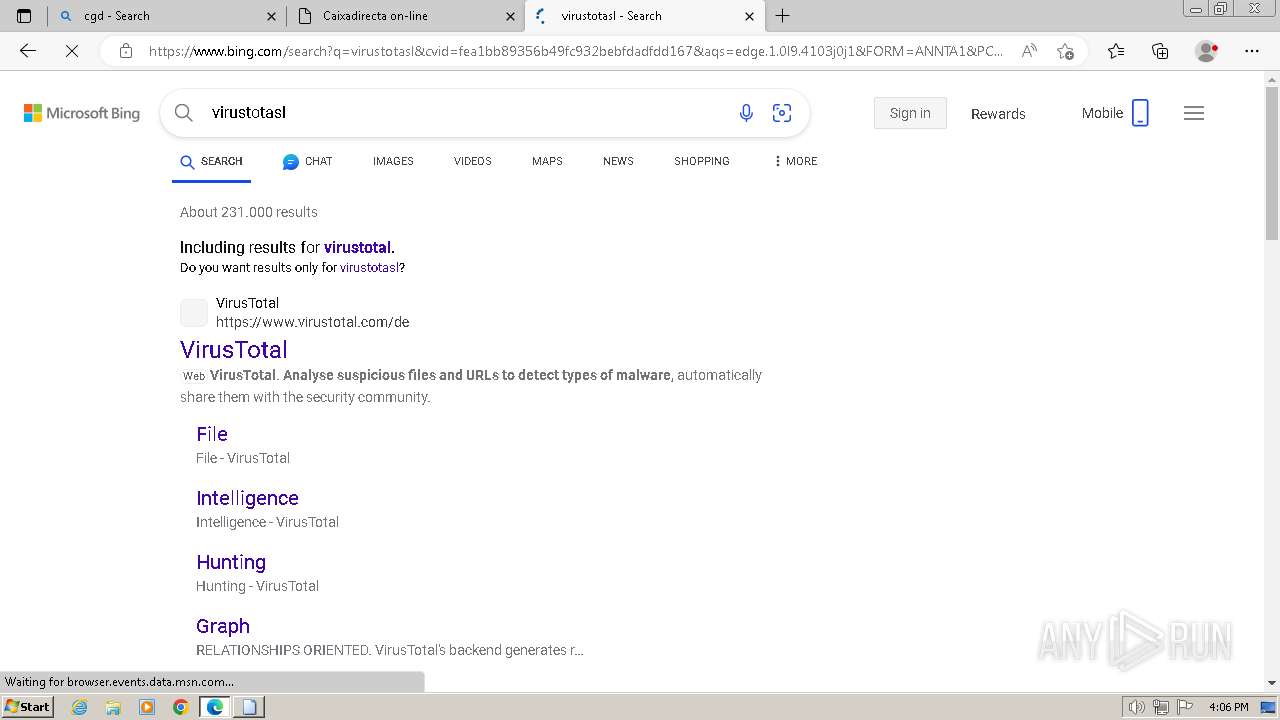Search only for virustotasl link

point(369,268)
